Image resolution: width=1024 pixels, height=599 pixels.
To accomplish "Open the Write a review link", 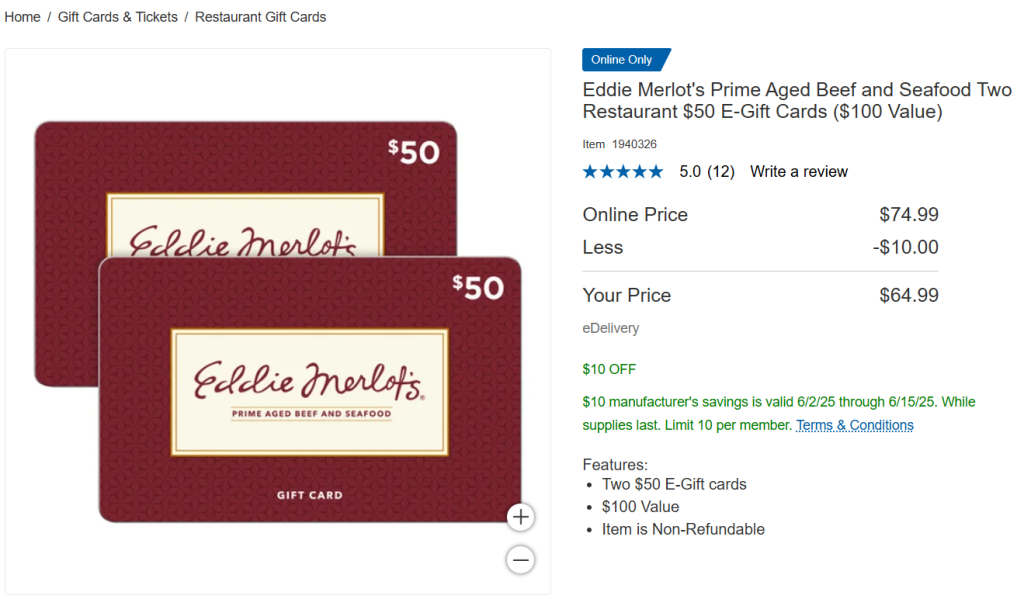I will 798,172.
